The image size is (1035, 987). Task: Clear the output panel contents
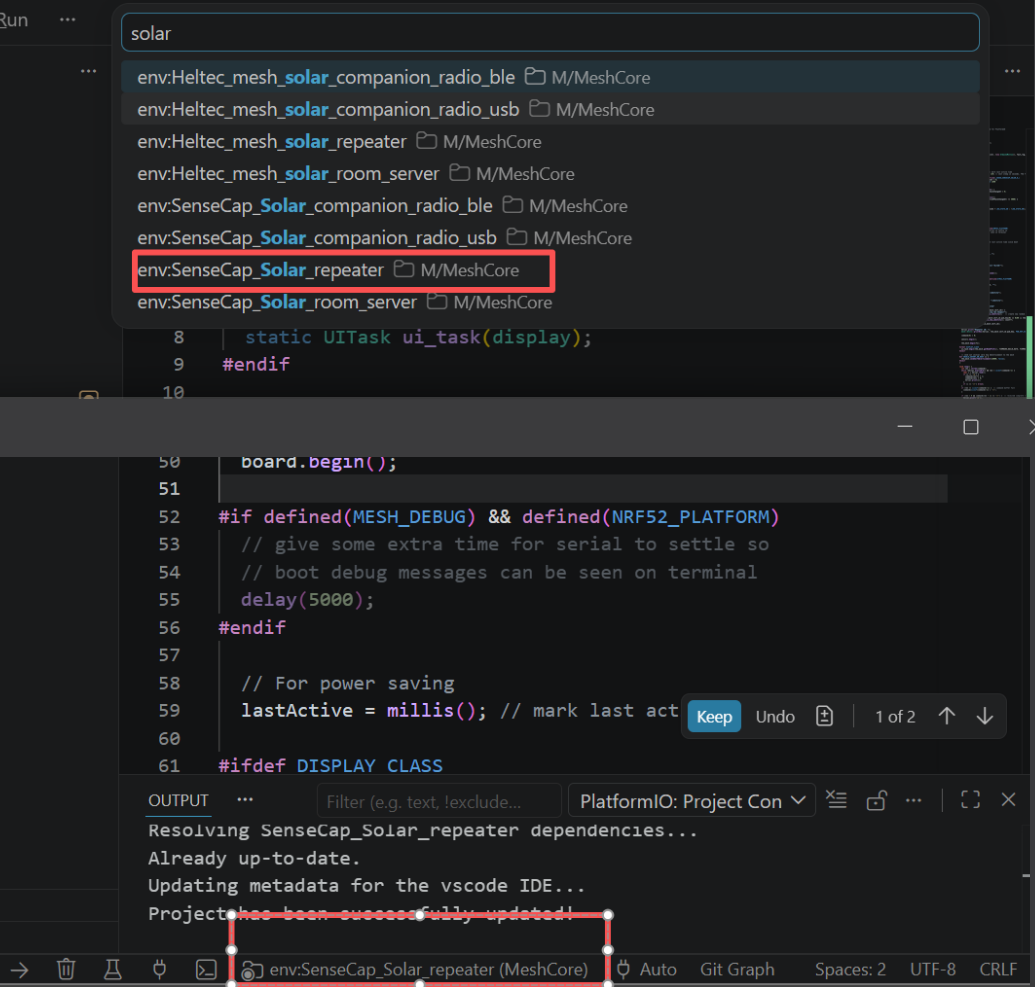[x=837, y=800]
